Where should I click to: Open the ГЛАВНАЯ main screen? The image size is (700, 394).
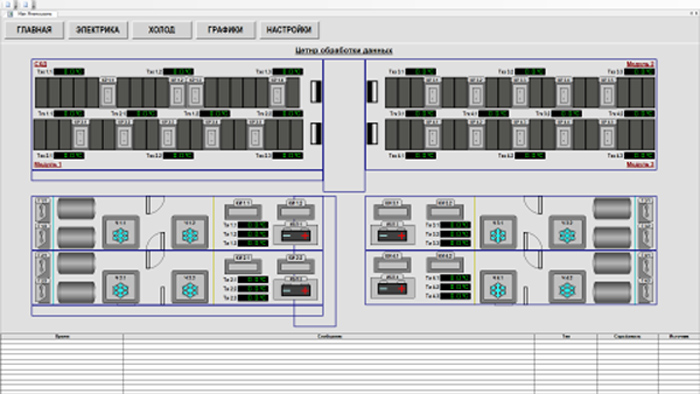34,30
